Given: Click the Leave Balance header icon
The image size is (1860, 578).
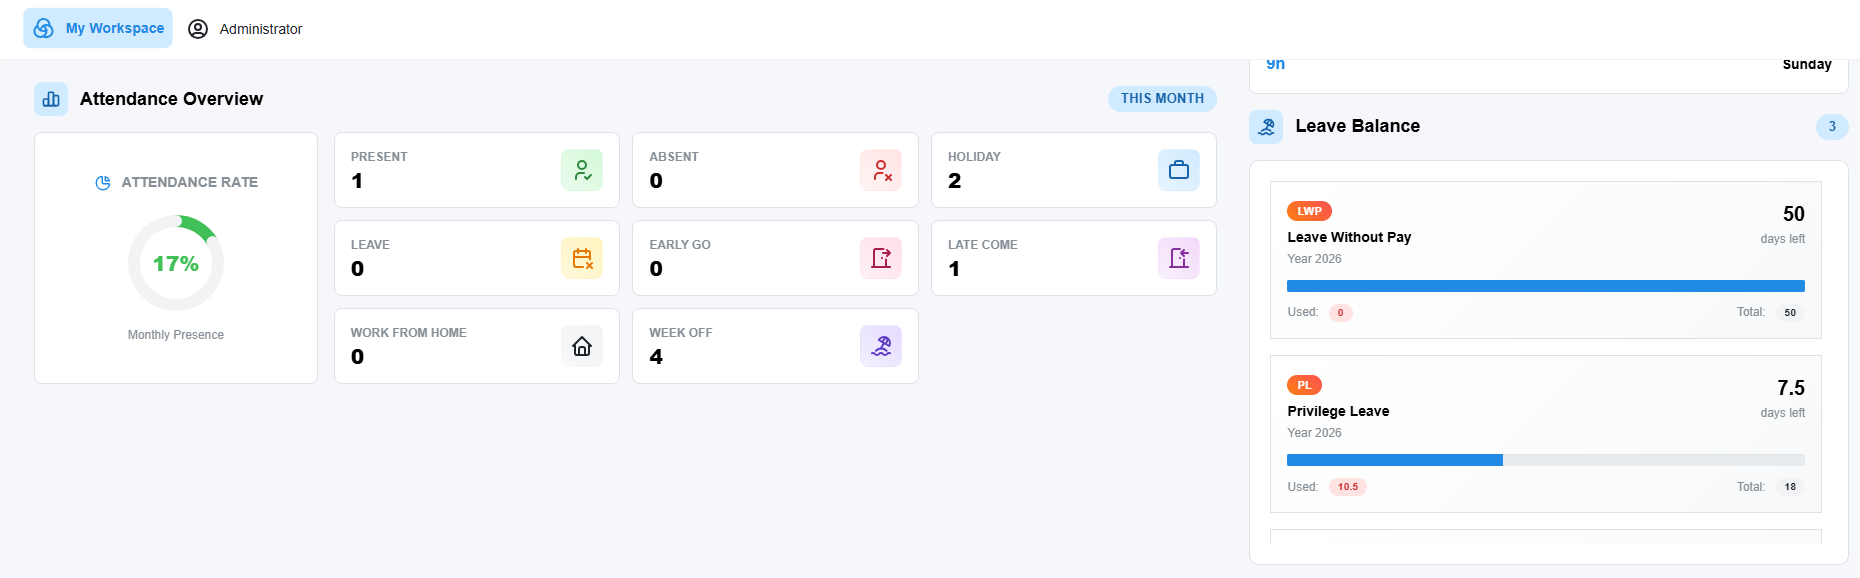Looking at the screenshot, I should (x=1266, y=127).
